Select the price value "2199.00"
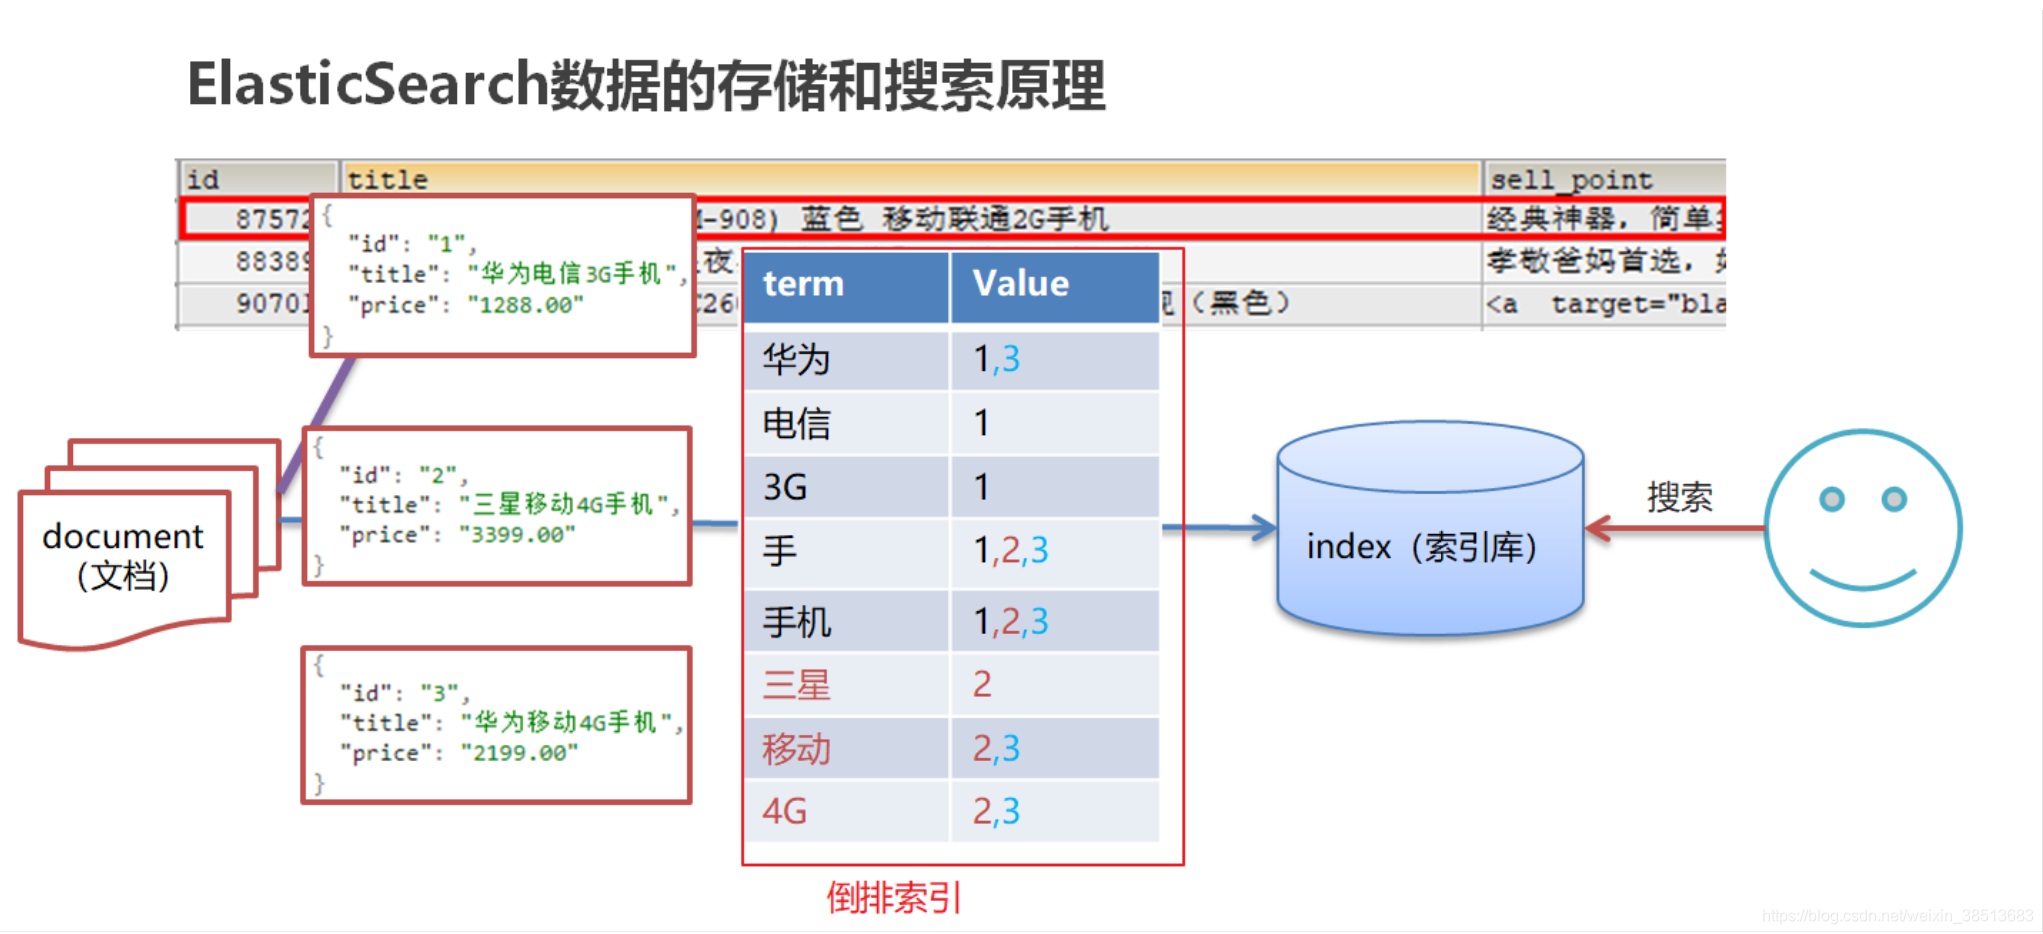2043x934 pixels. pos(519,753)
